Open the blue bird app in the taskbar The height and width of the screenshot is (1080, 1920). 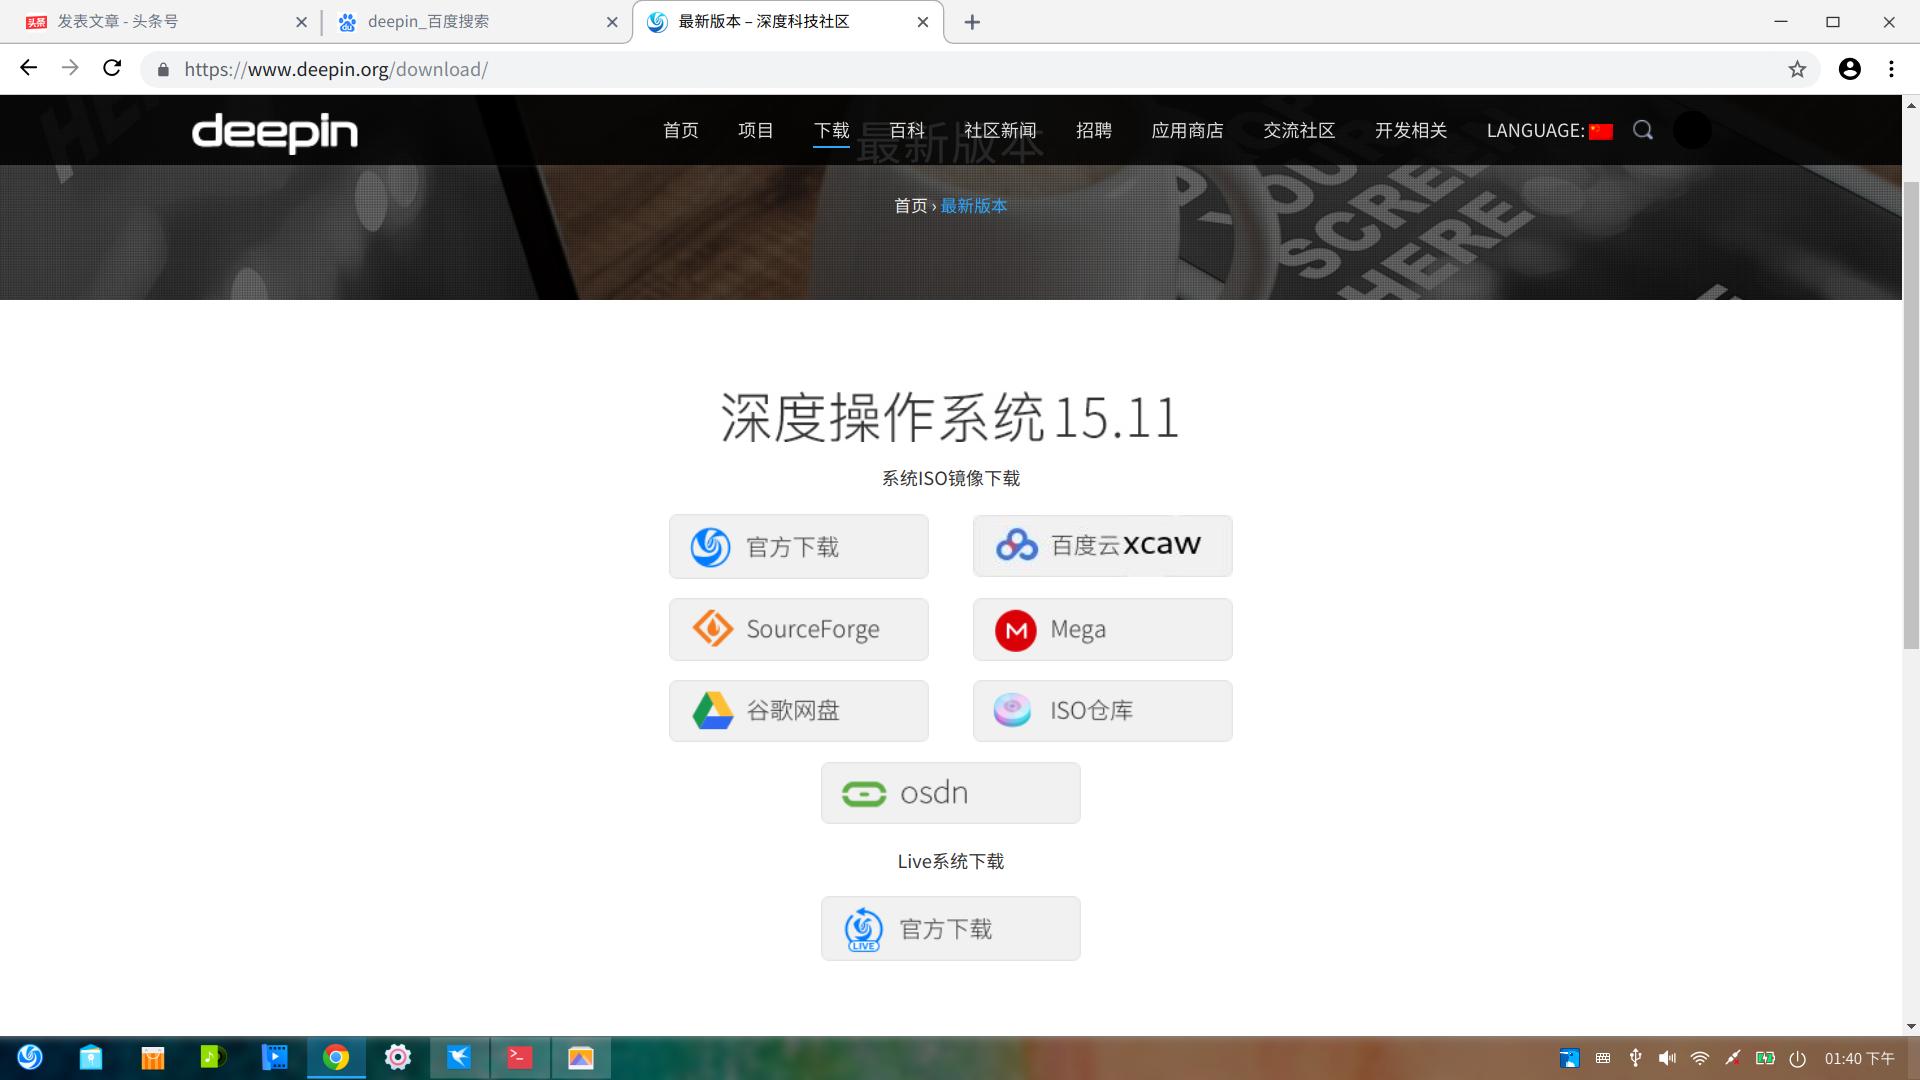pos(459,1057)
